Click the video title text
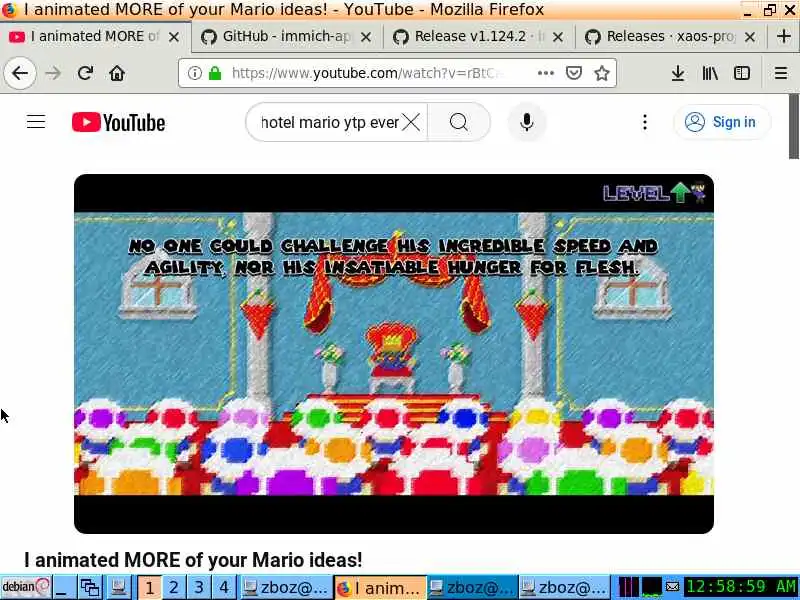The width and height of the screenshot is (800, 600). pos(193,560)
